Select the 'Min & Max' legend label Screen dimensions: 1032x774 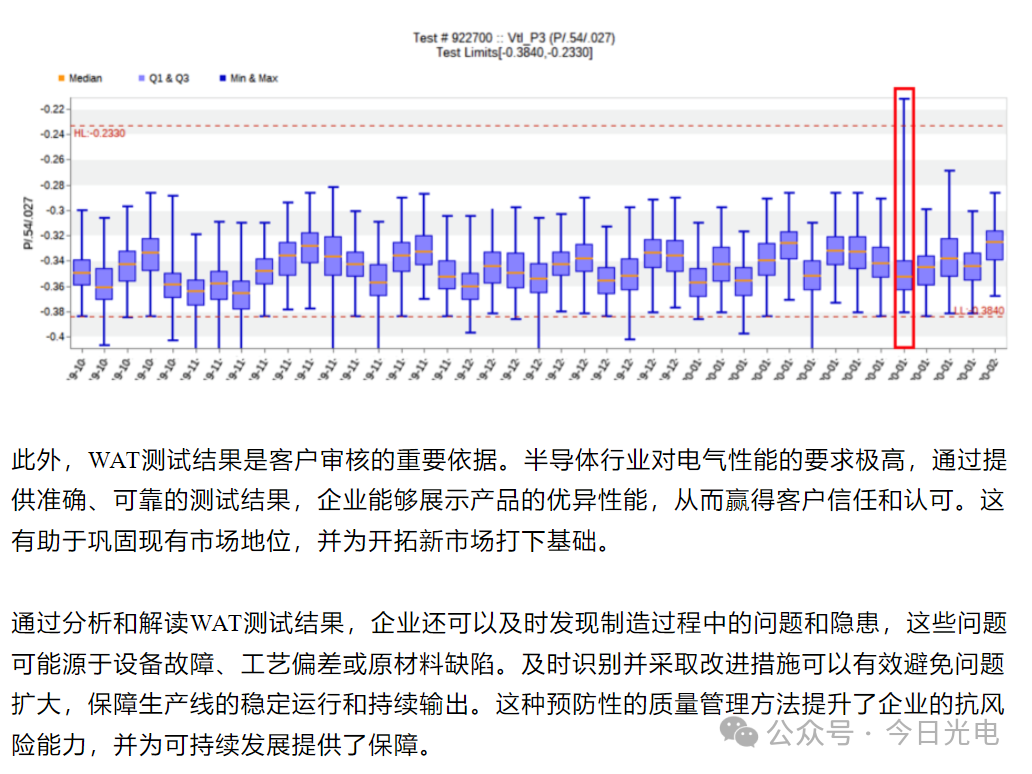254,78
